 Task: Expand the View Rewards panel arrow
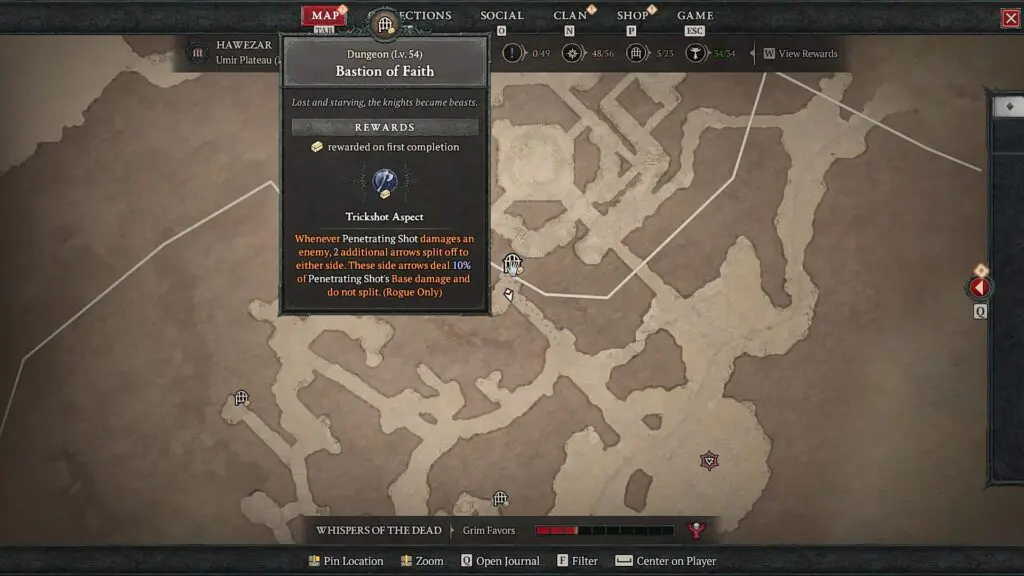point(752,54)
